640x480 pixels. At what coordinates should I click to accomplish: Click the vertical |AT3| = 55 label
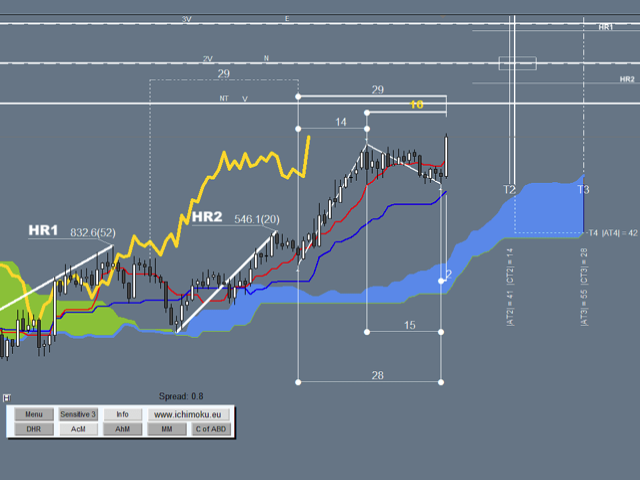point(584,308)
